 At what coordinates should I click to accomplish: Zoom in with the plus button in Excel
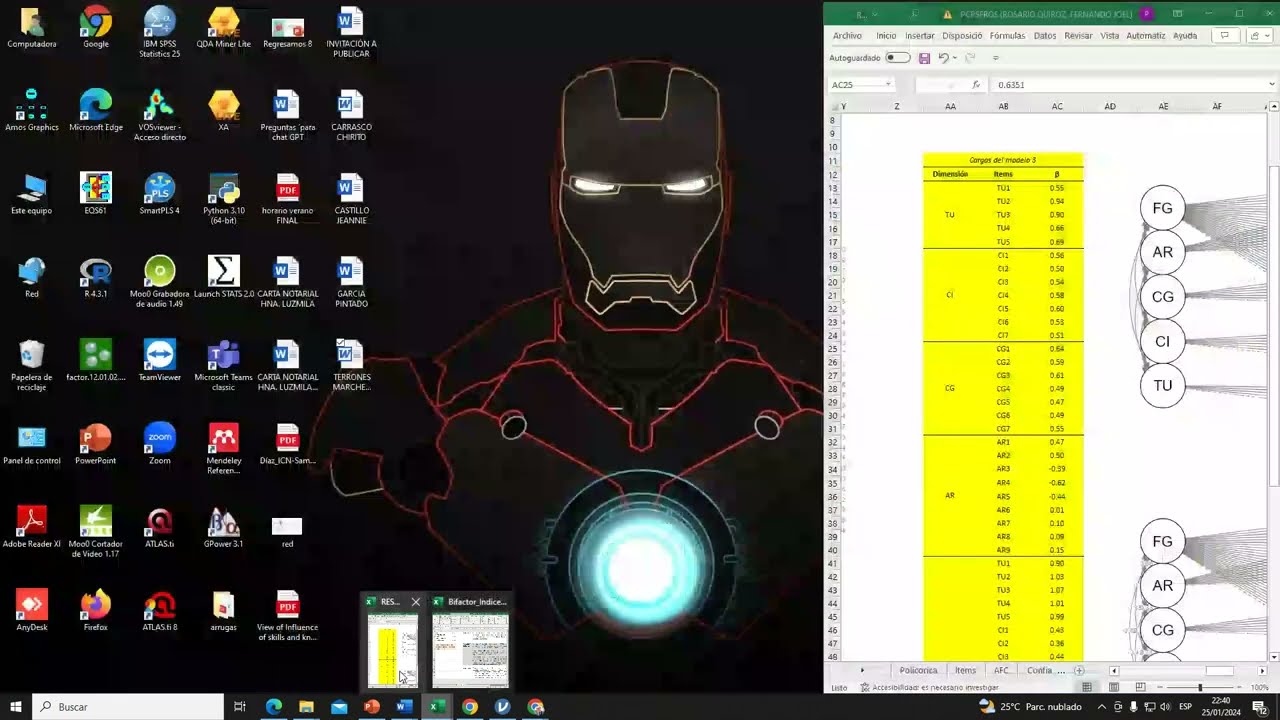(1240, 688)
